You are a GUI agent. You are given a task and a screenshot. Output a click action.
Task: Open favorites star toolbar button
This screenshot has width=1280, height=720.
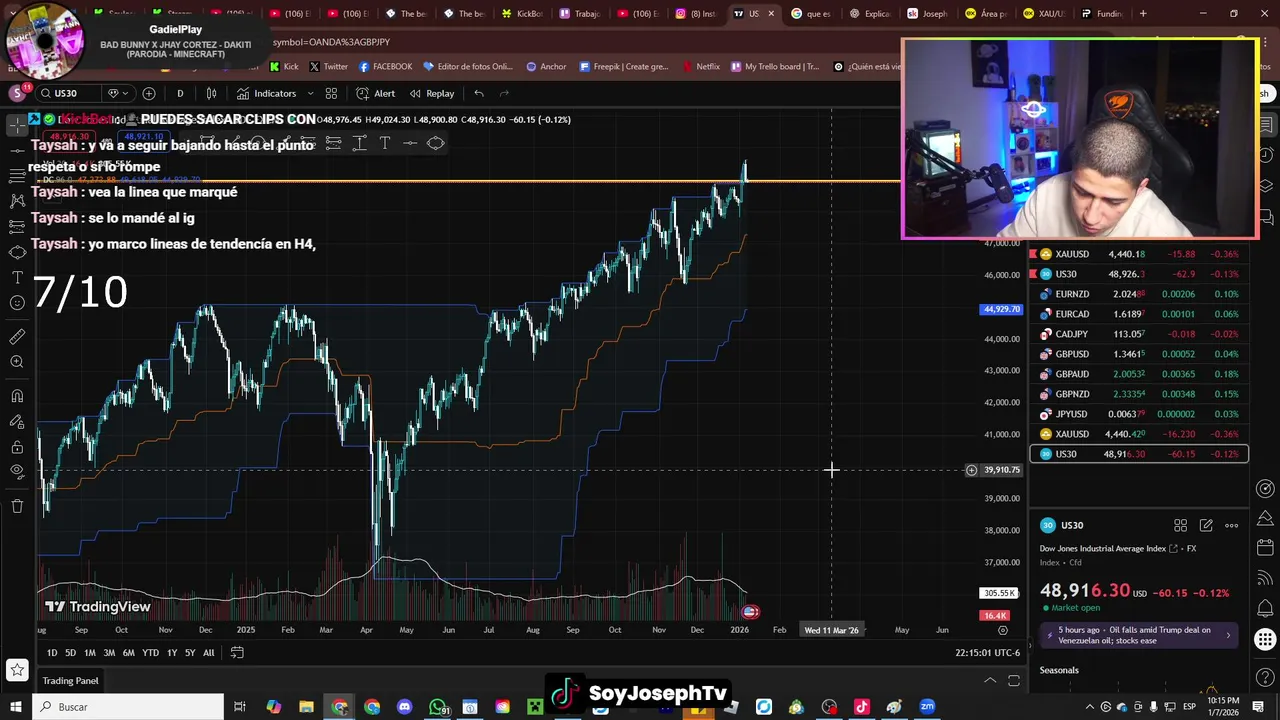[x=17, y=670]
